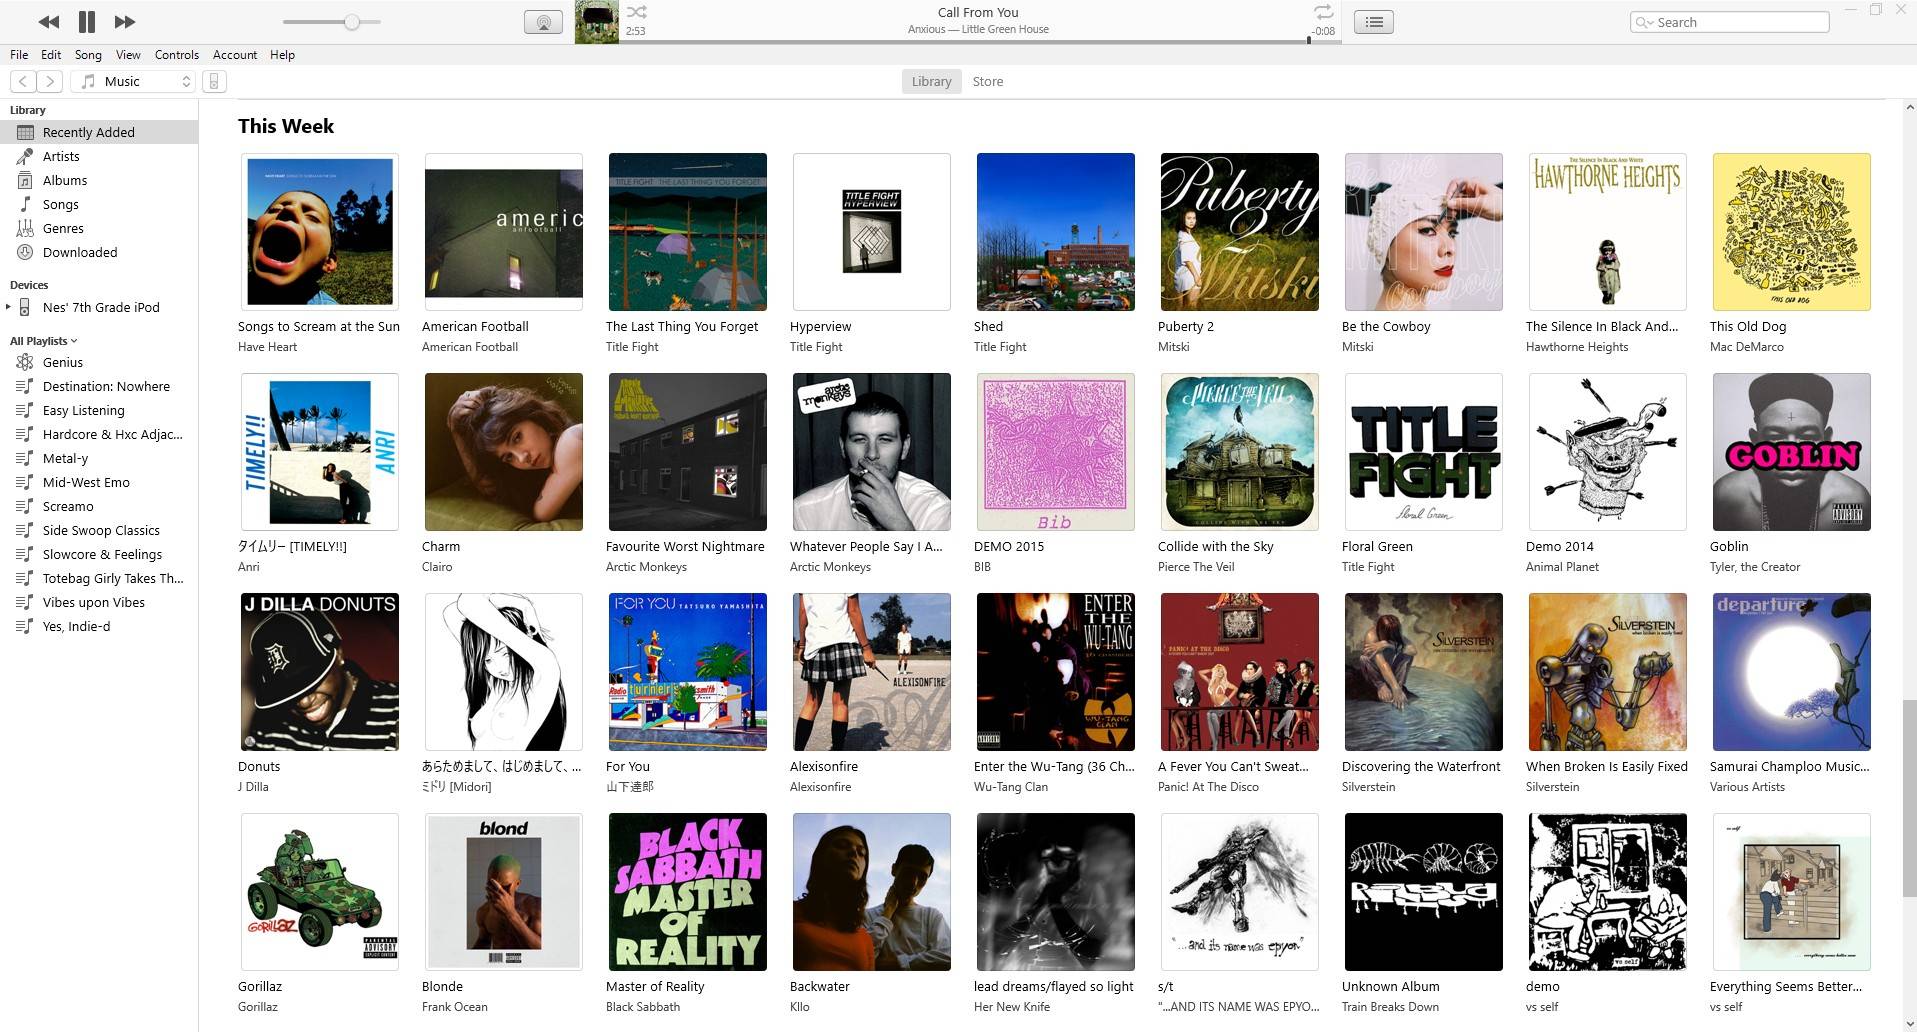This screenshot has width=1917, height=1032.
Task: Click the Albums icon in sidebar
Action: 25,180
